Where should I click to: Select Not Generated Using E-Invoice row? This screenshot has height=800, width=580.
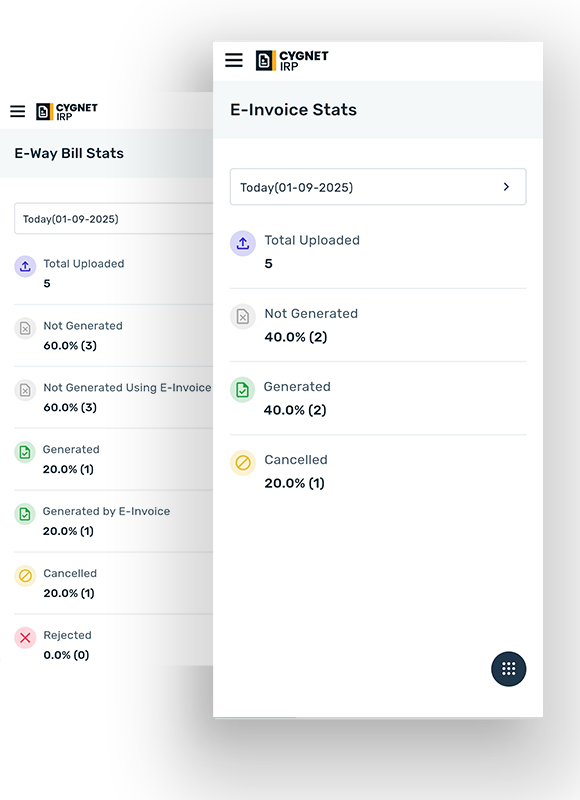[x=114, y=397]
